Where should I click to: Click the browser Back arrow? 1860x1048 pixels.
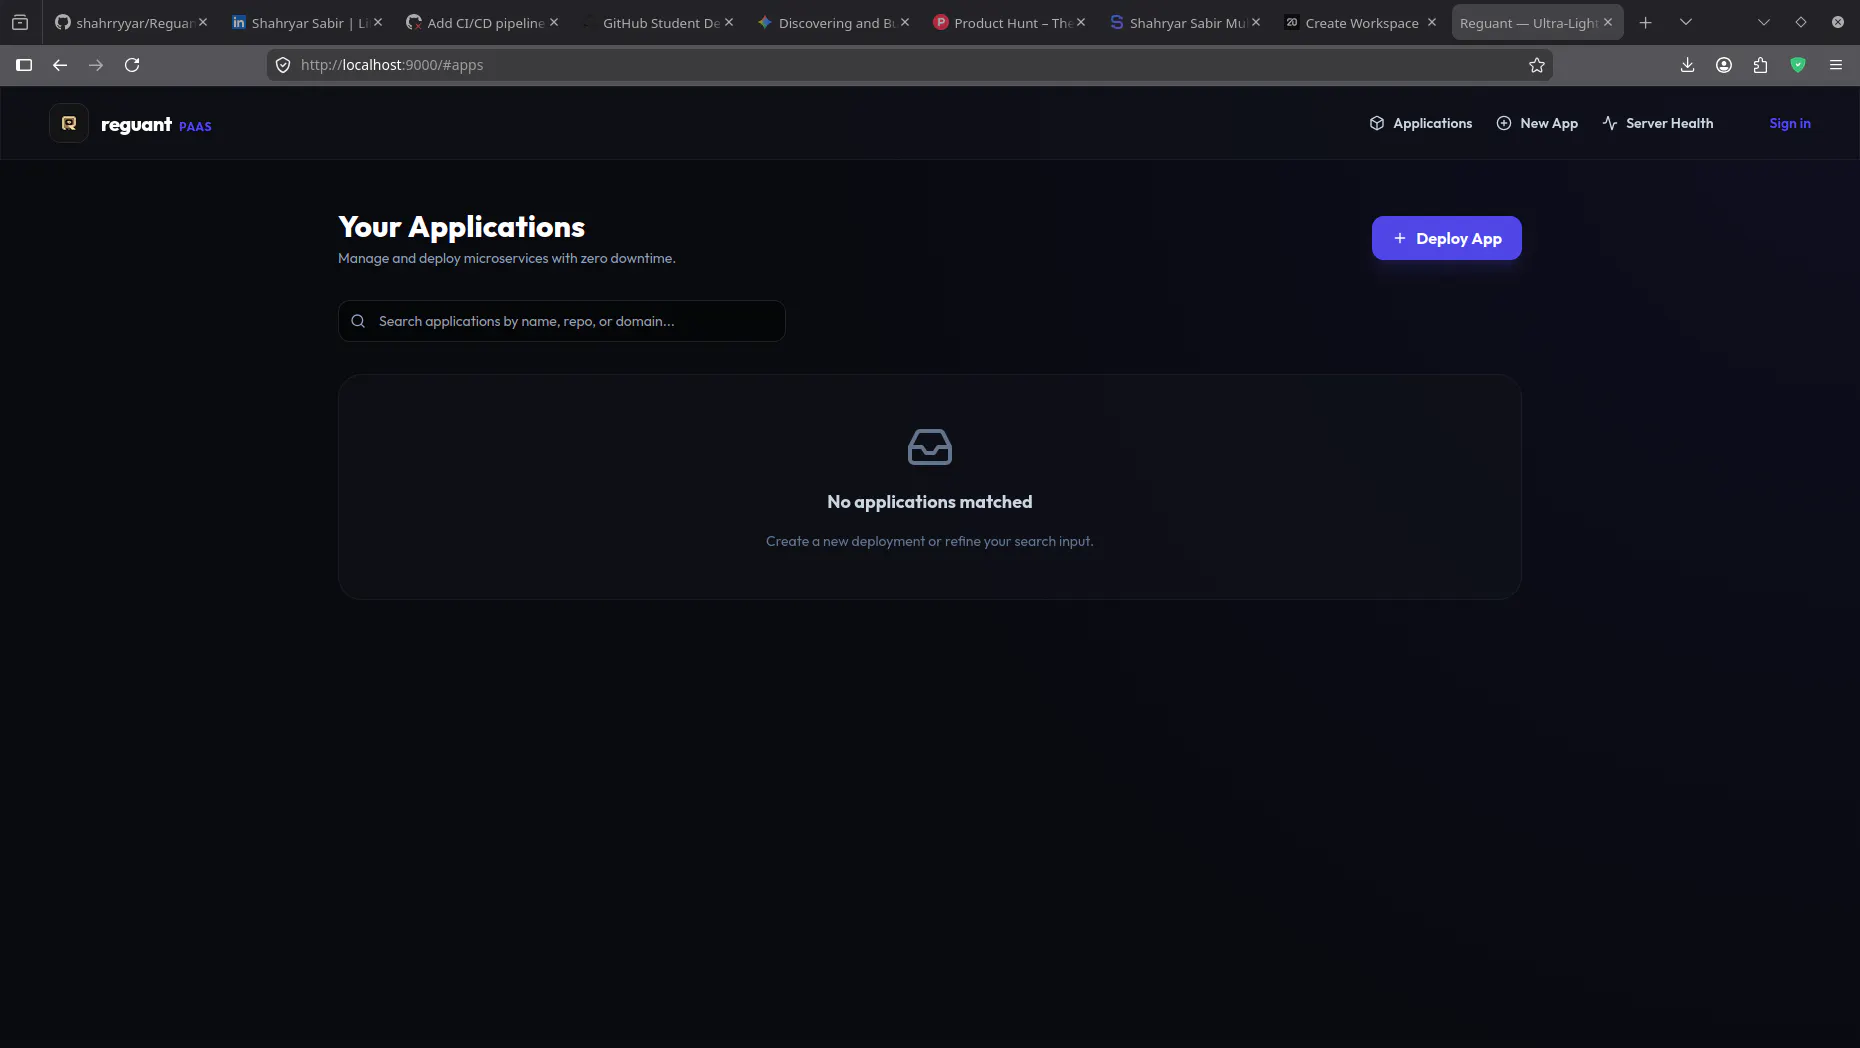60,65
